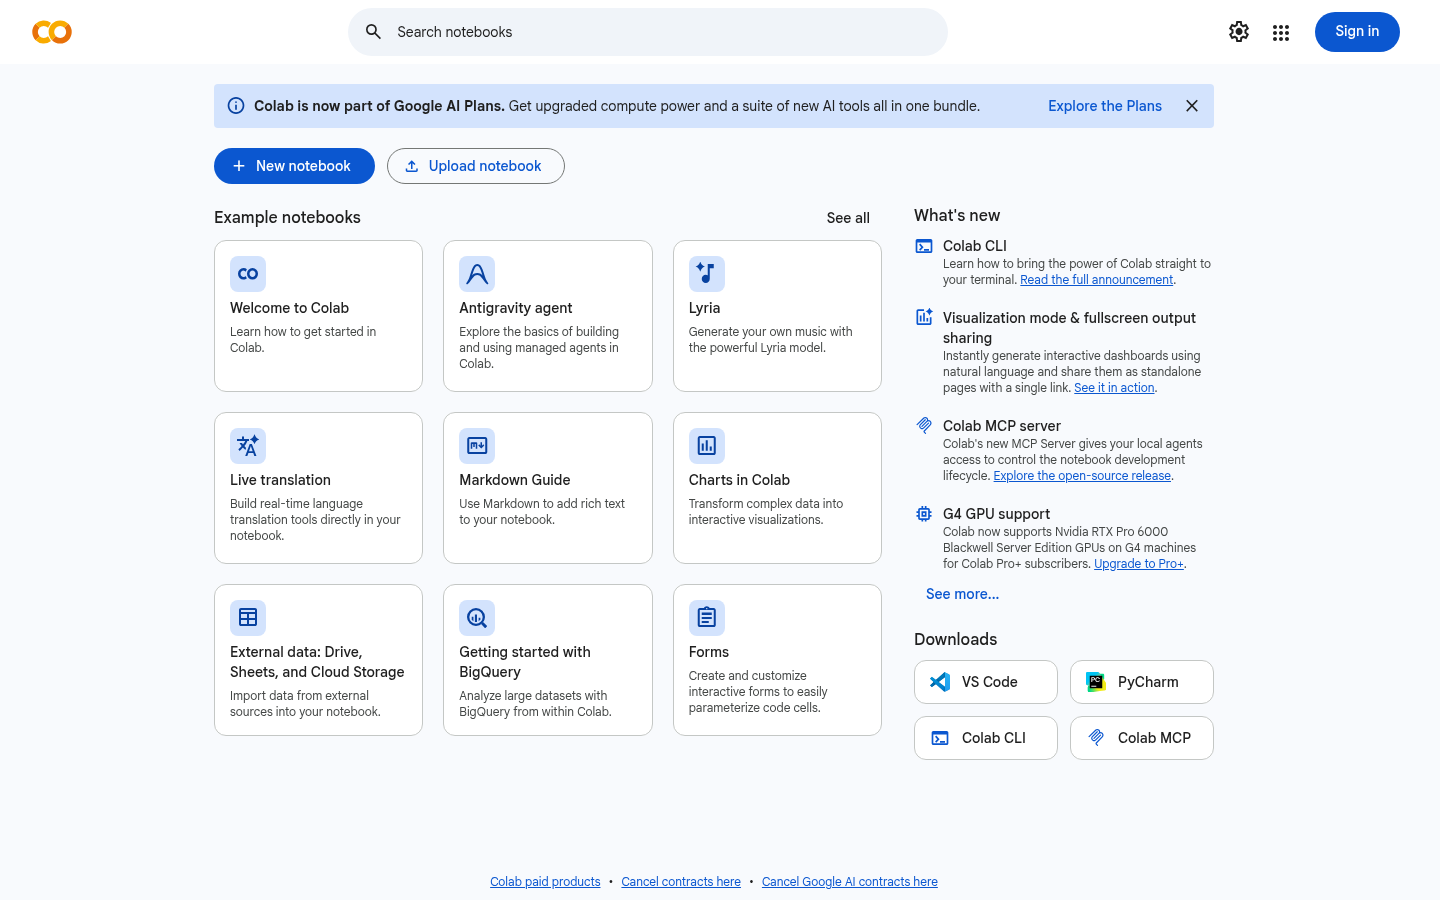Click the Markdown Guide card icon
This screenshot has width=1440, height=900.
pos(477,446)
